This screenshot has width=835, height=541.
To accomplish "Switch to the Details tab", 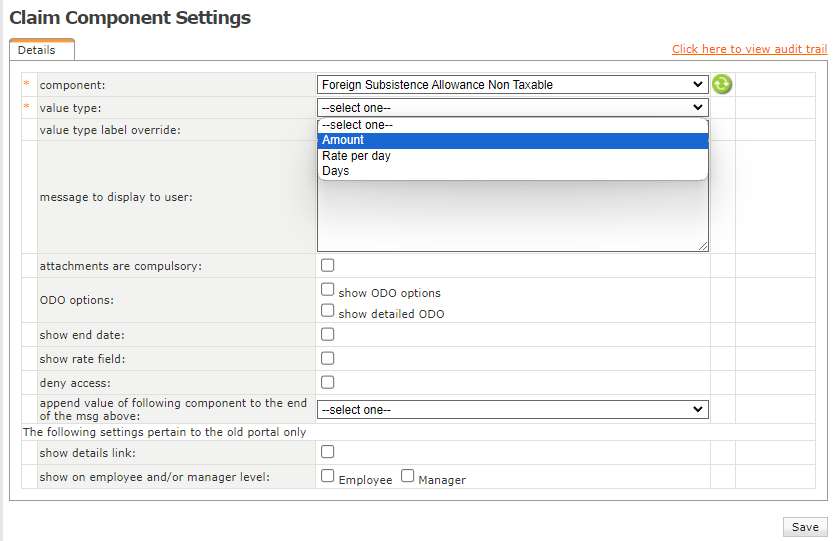I will point(38,50).
